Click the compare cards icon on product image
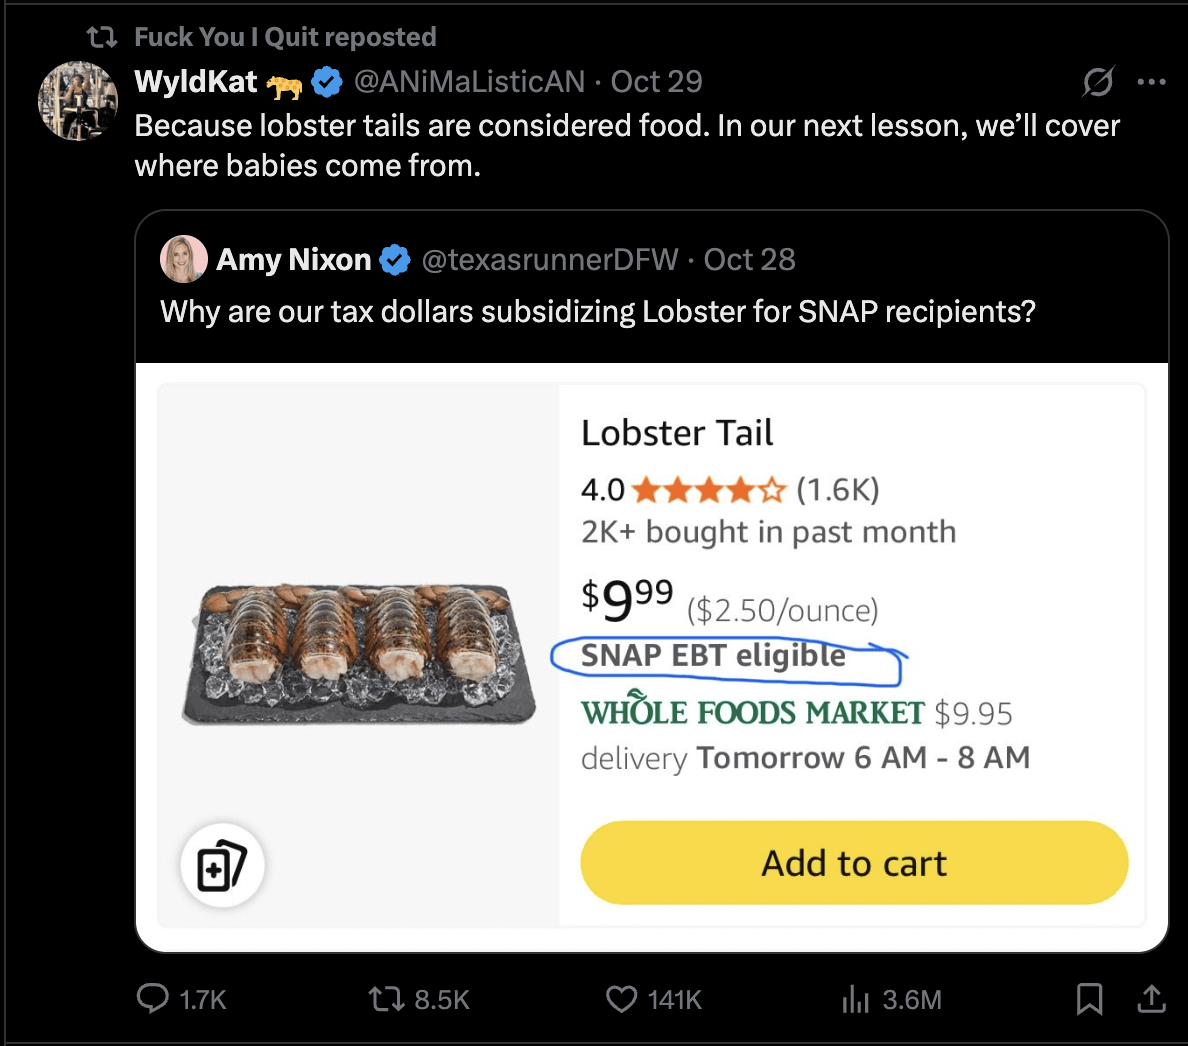The width and height of the screenshot is (1188, 1046). tap(222, 866)
